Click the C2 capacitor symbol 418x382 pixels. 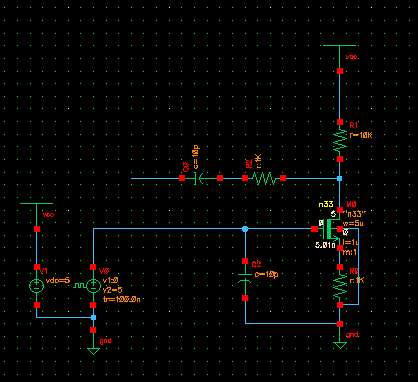tap(245, 279)
